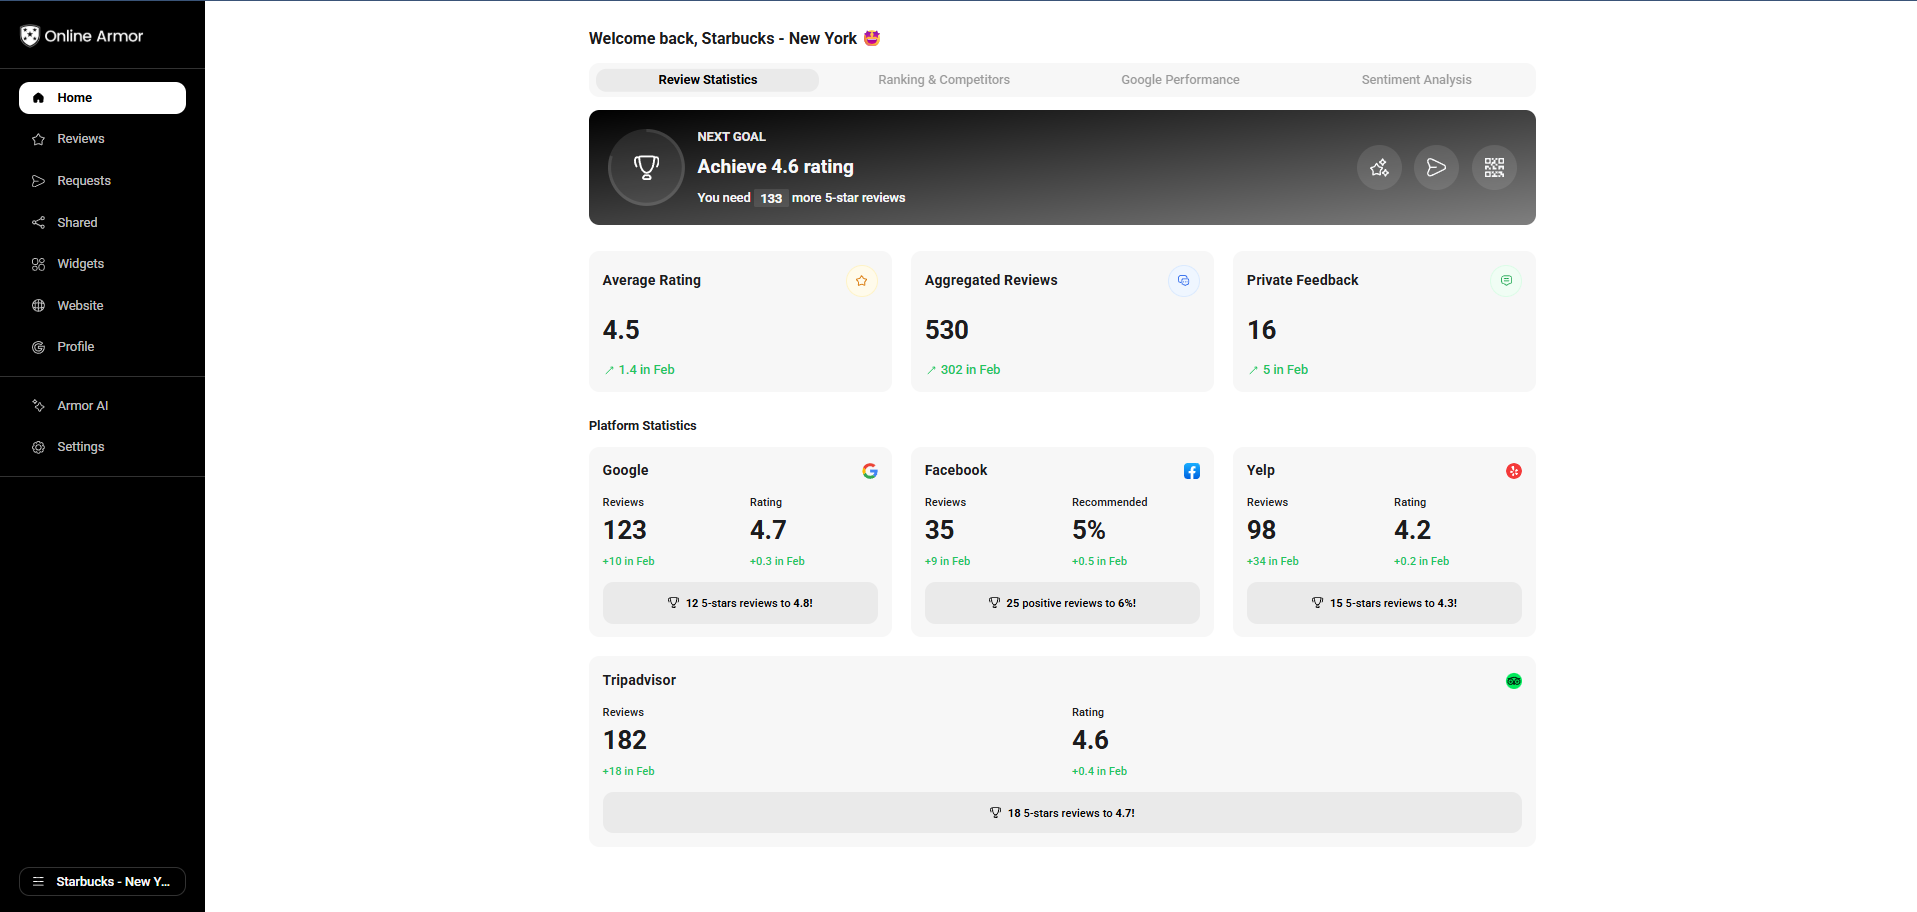Expand the Starbucks - New York location switcher
This screenshot has height=912, width=1917.
[x=102, y=881]
